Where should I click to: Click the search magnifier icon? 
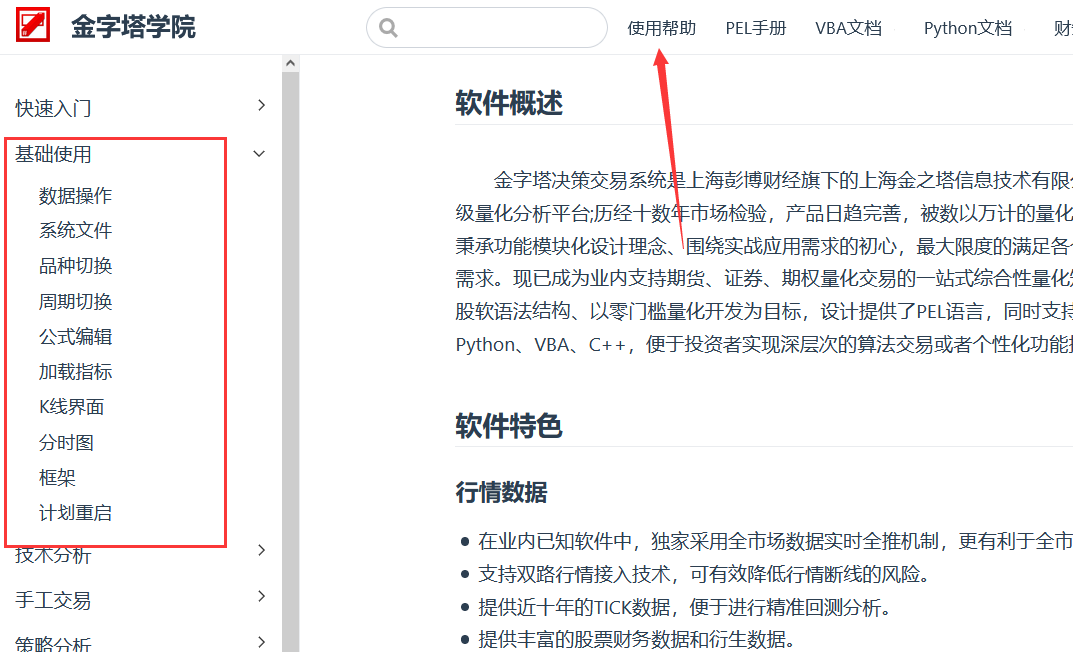(x=388, y=27)
